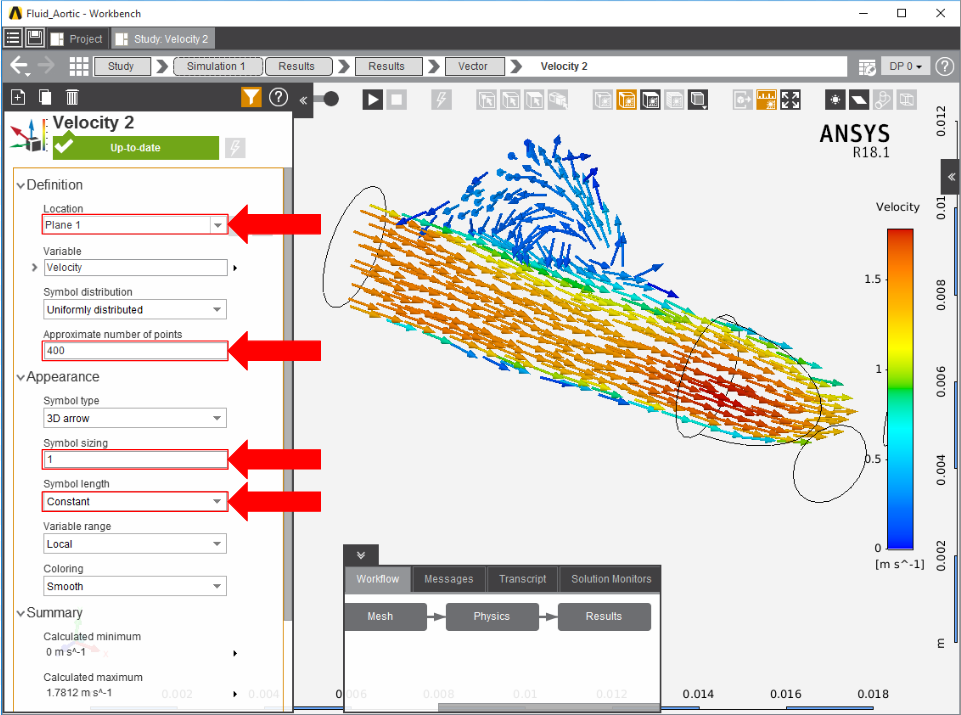Click the box-select cube icon
The width and height of the screenshot is (961, 715).
click(x=558, y=99)
